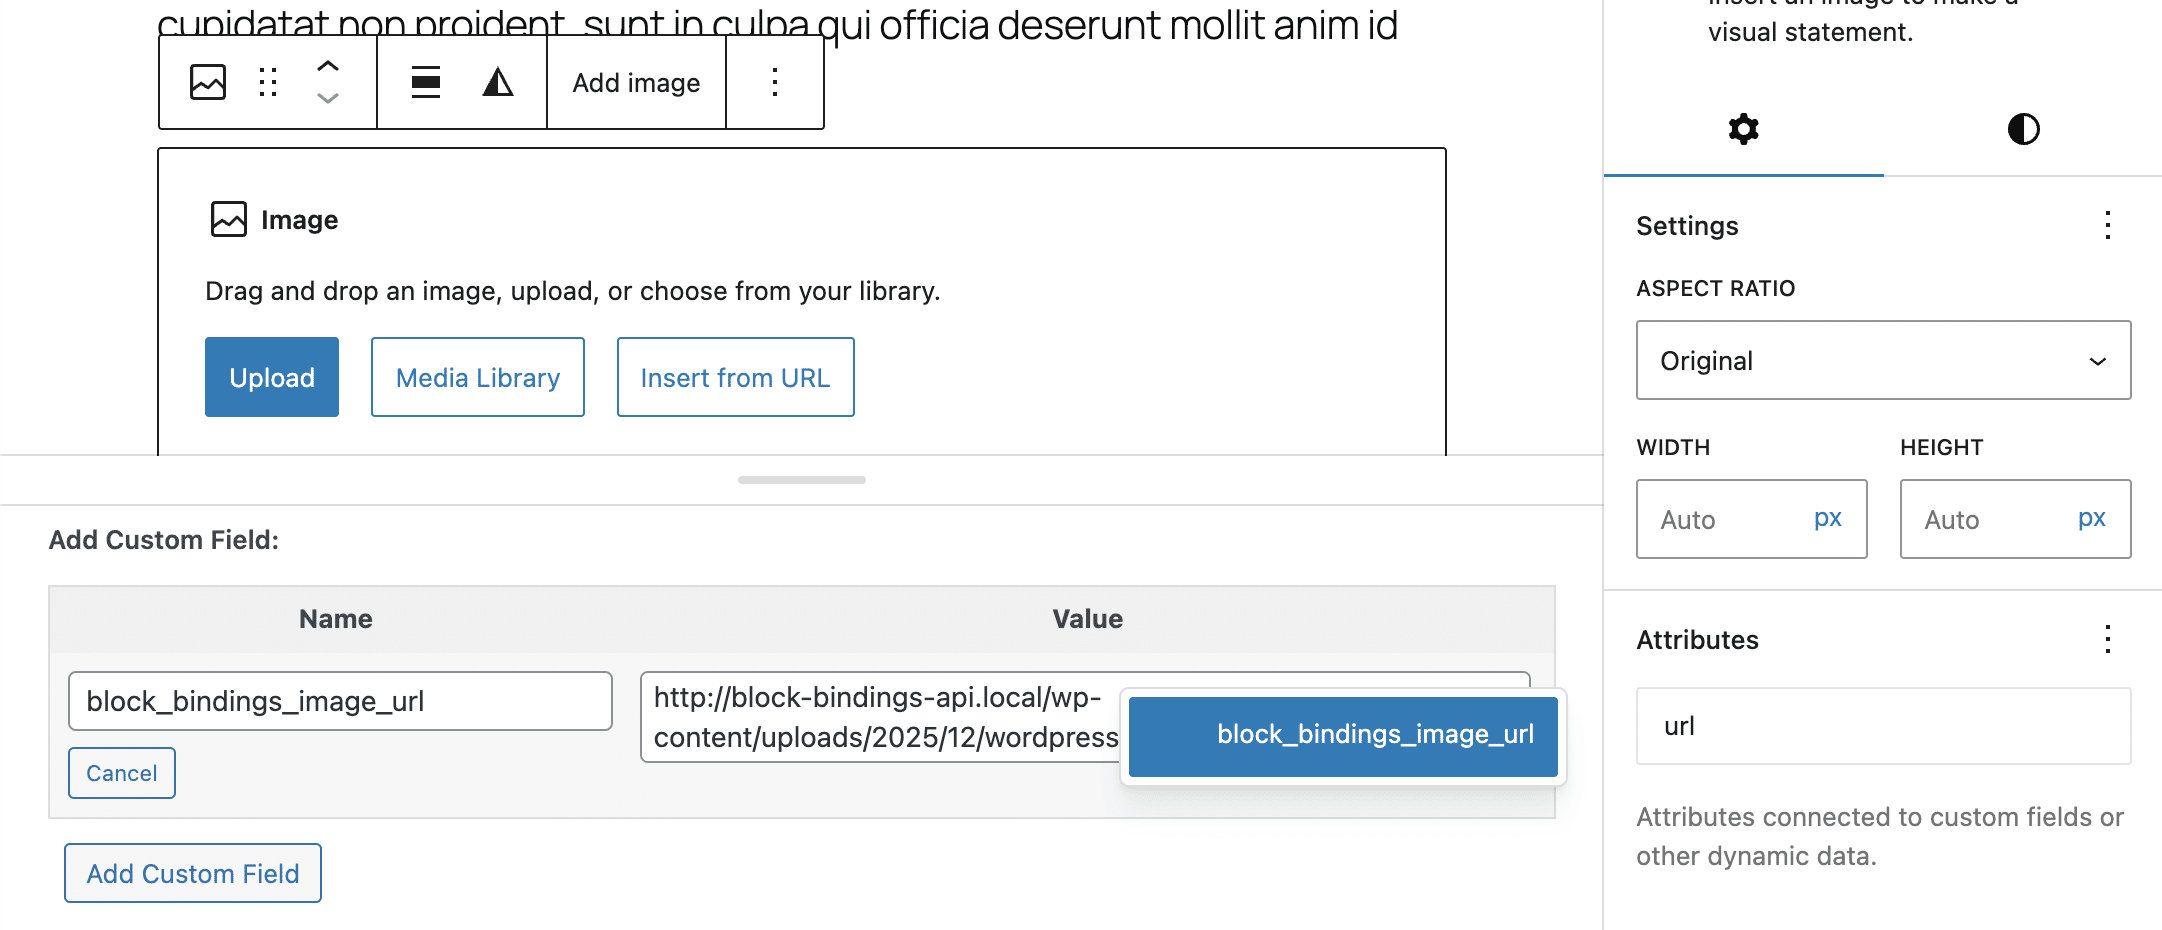Apply a duotone filter to the image
This screenshot has height=930, width=2162.
pos(498,82)
